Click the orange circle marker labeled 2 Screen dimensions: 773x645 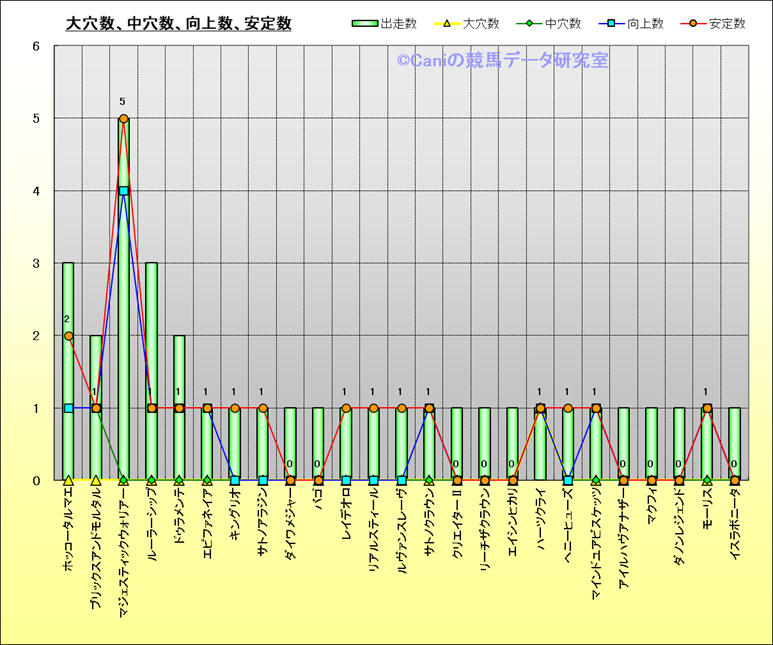68,336
